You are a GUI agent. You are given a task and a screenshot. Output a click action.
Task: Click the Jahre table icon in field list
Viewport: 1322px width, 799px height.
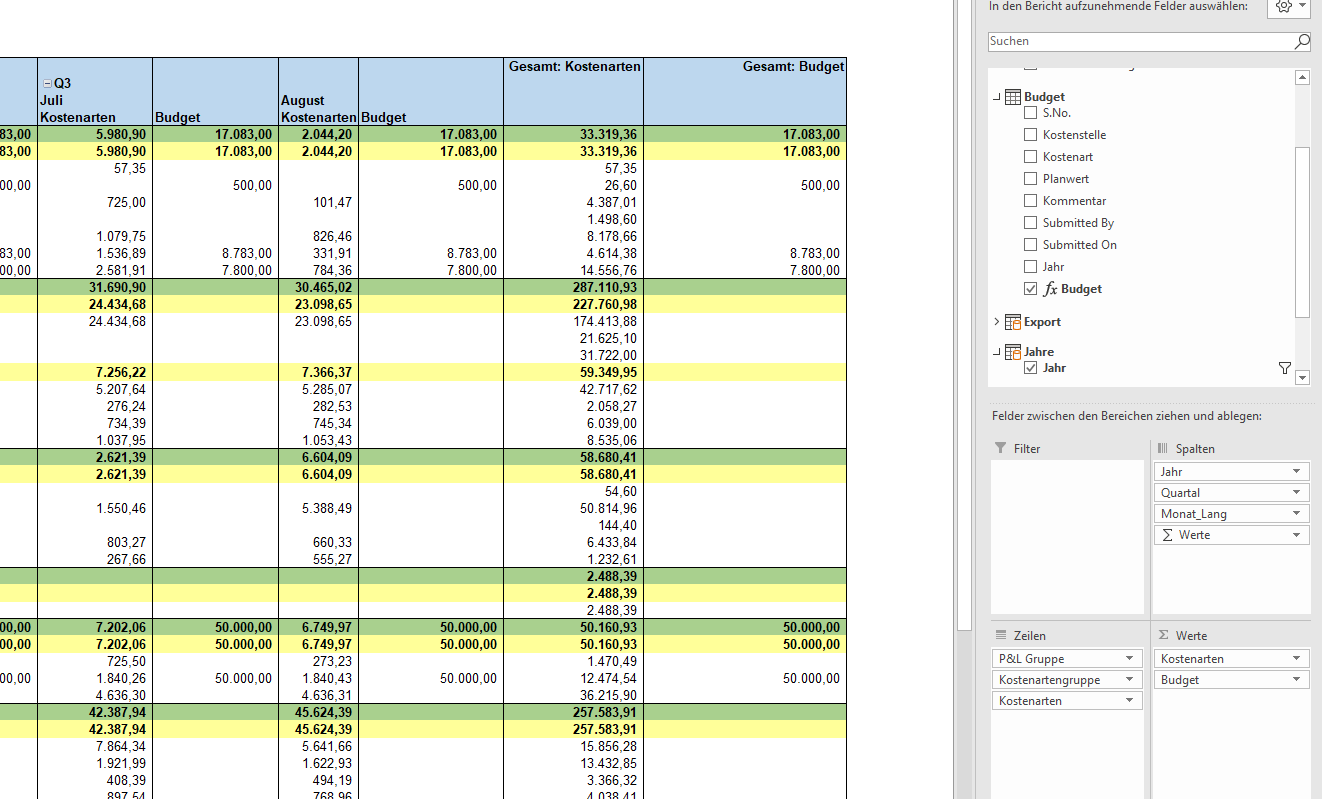1013,352
